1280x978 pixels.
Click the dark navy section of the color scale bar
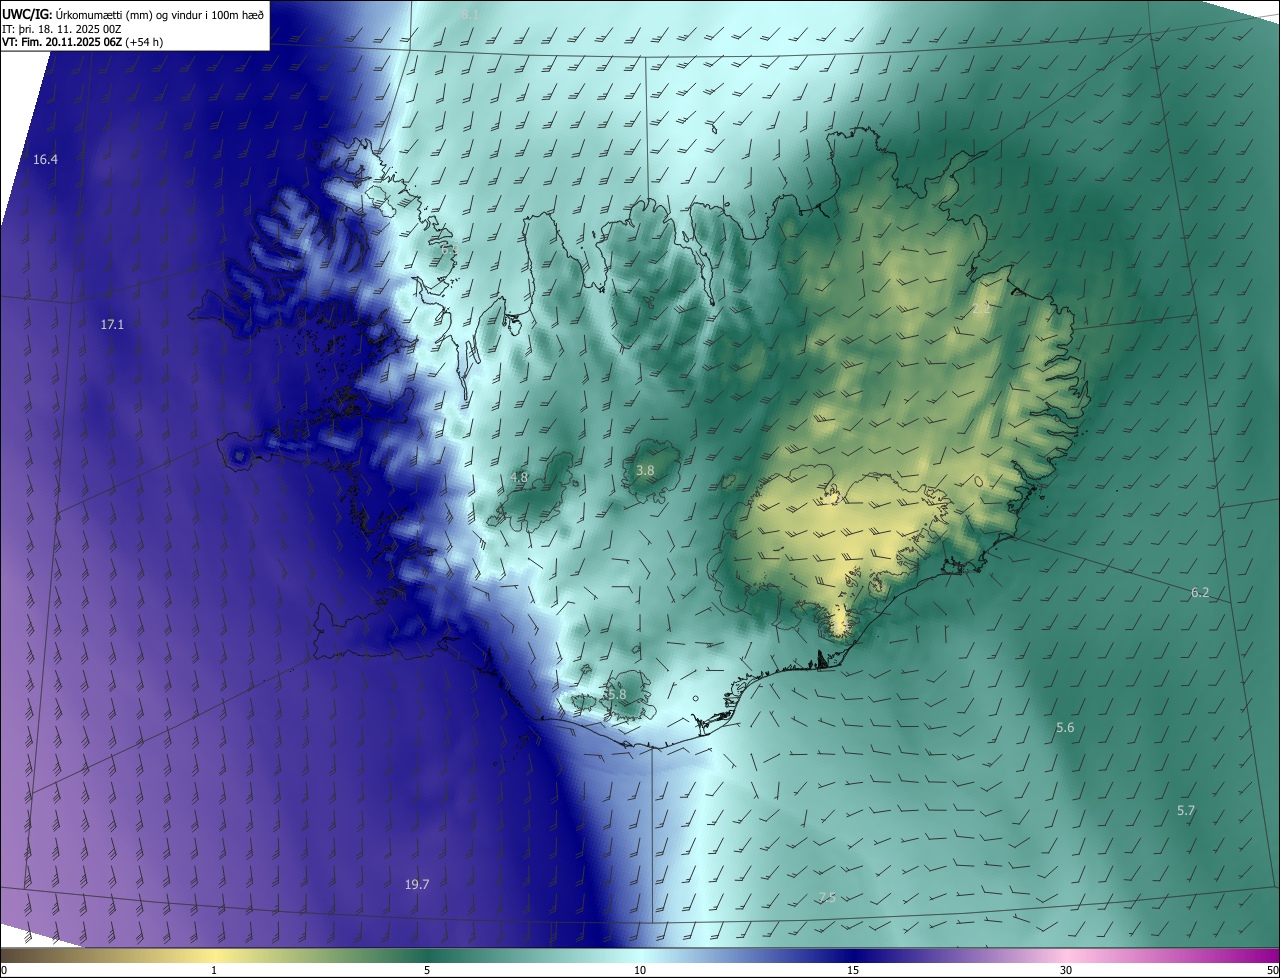[x=853, y=955]
